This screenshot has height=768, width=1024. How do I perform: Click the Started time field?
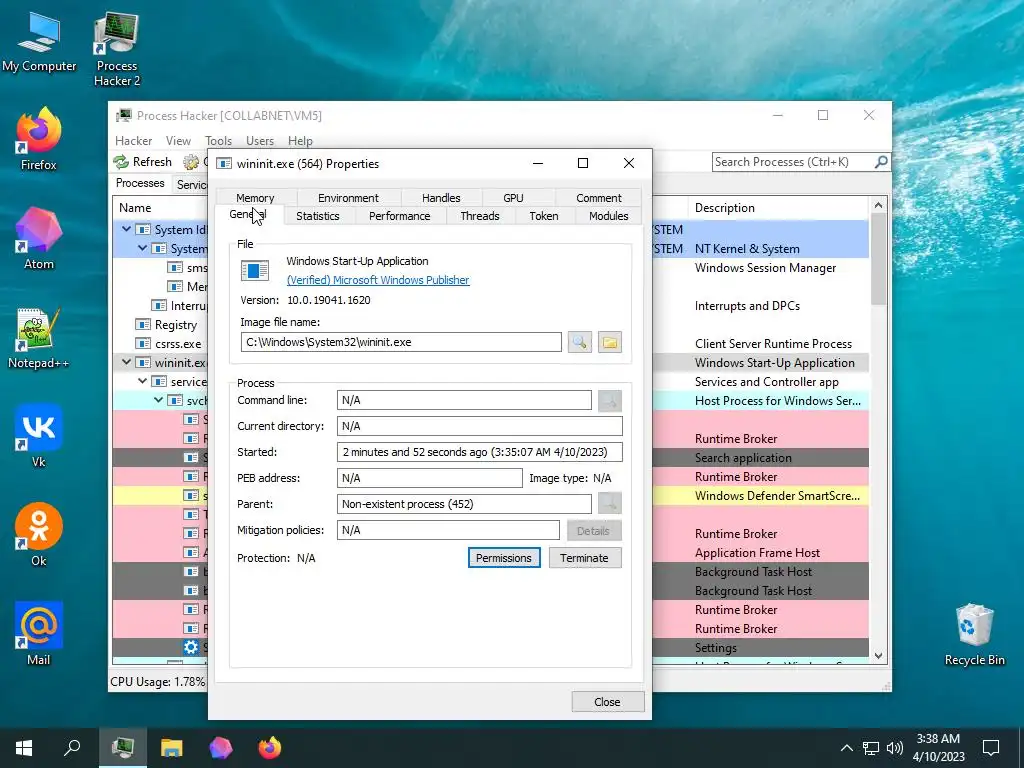click(x=480, y=452)
